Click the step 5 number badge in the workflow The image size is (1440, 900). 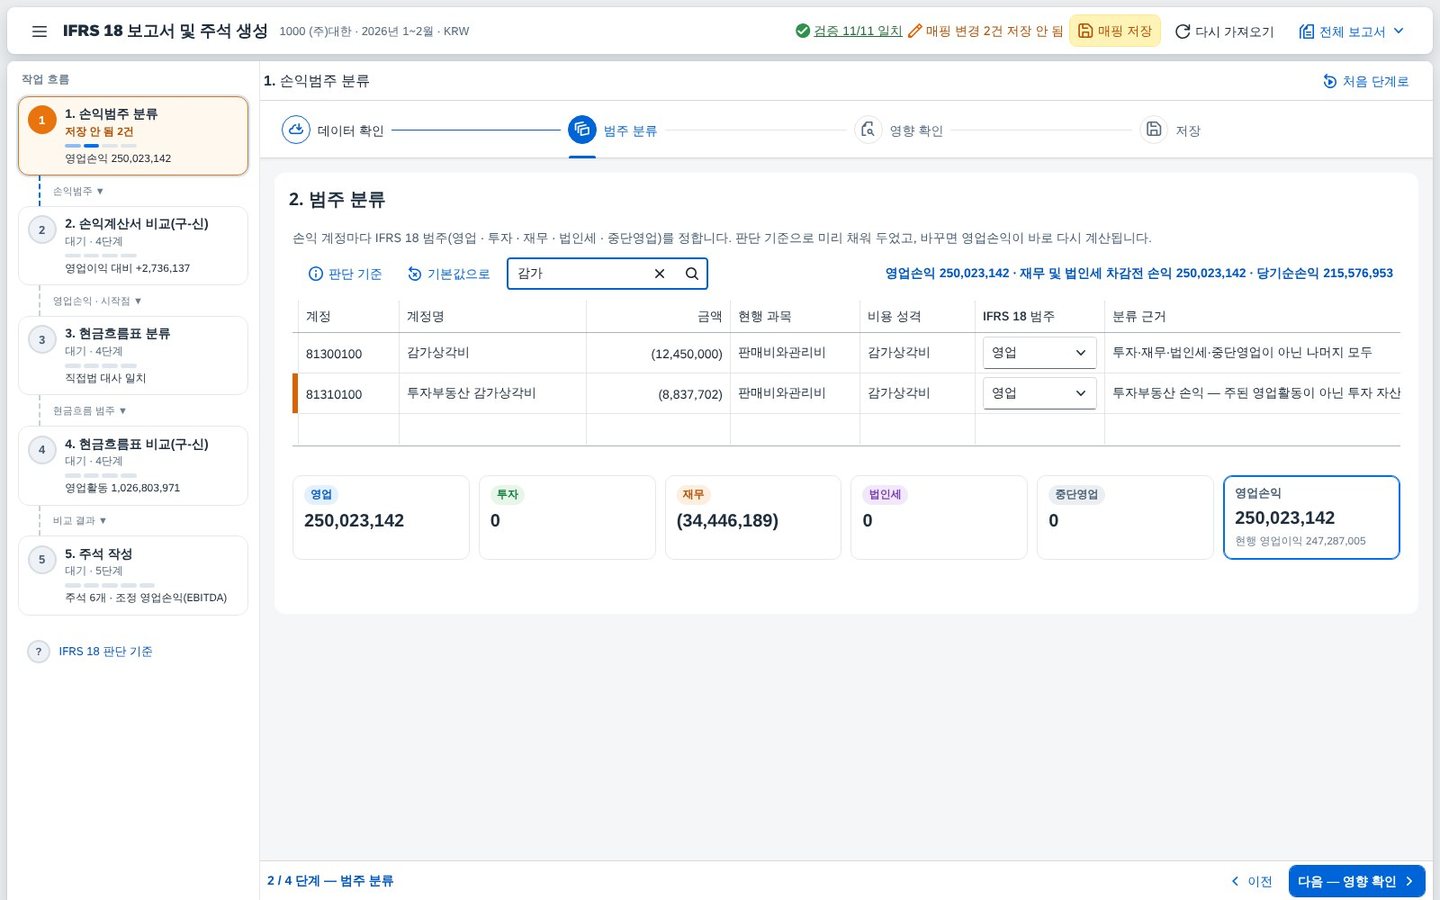tap(42, 560)
